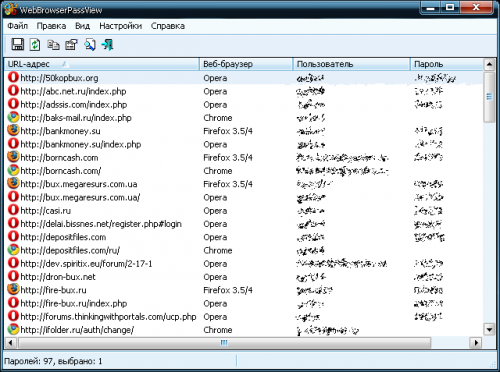Screen dimensions: 500x372
Task: Select row http://baks-mail.ru/index.php
Action: 244,118
